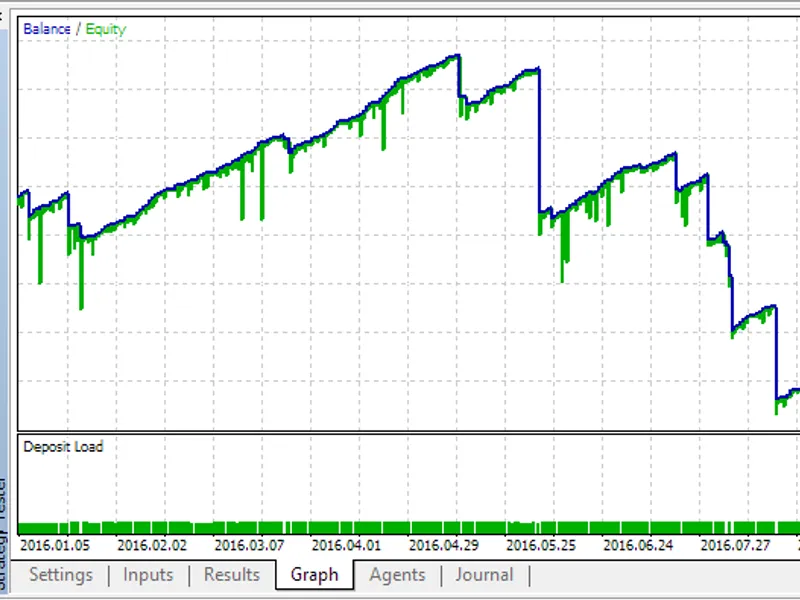Click the 2016.04.01 date label
Viewport: 800px width, 600px height.
click(x=346, y=545)
